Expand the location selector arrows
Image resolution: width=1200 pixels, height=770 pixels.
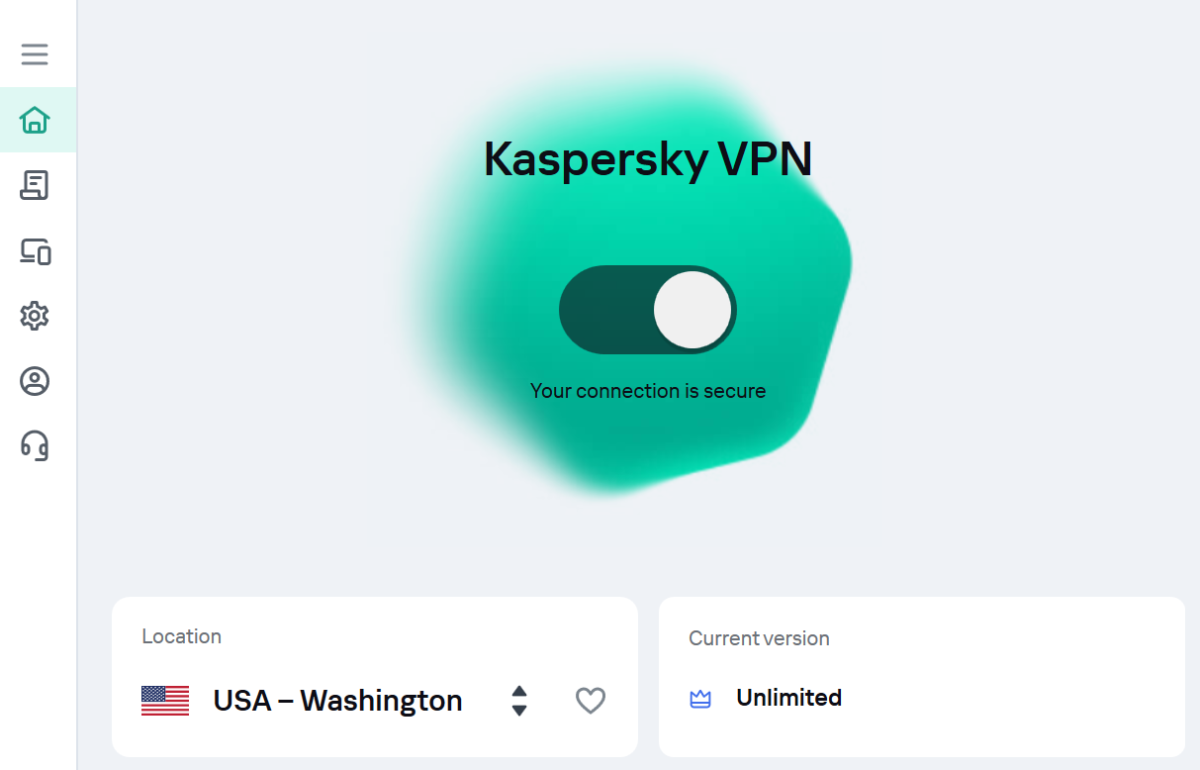519,700
